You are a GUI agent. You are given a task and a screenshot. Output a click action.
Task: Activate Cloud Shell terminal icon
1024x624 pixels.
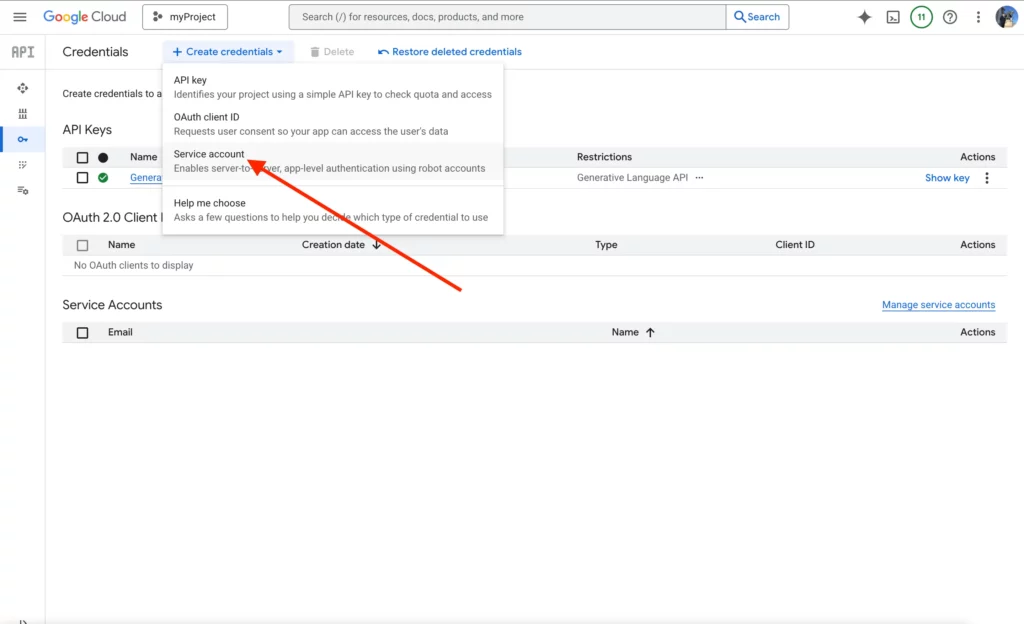click(x=893, y=18)
